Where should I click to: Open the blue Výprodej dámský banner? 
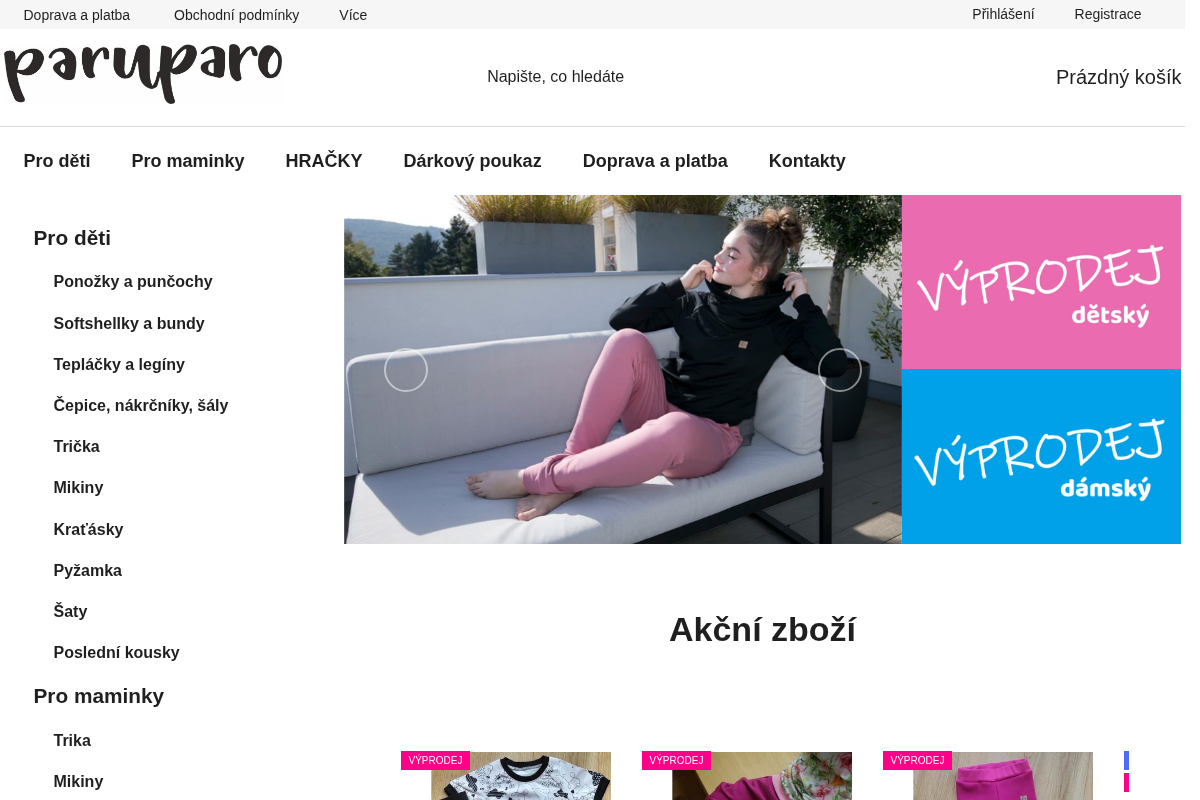pyautogui.click(x=1041, y=457)
